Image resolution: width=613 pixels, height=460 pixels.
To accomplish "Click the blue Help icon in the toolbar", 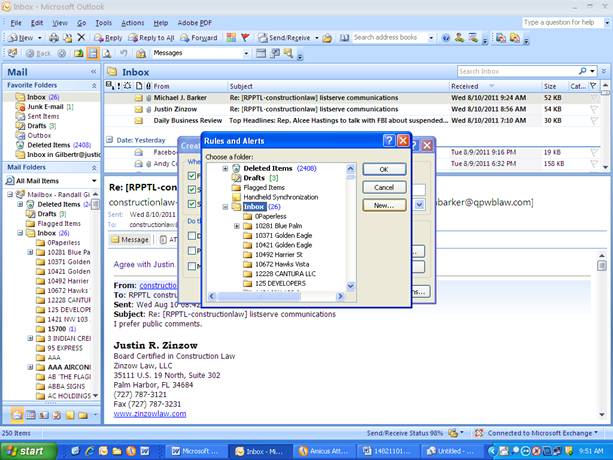I will pyautogui.click(x=446, y=38).
